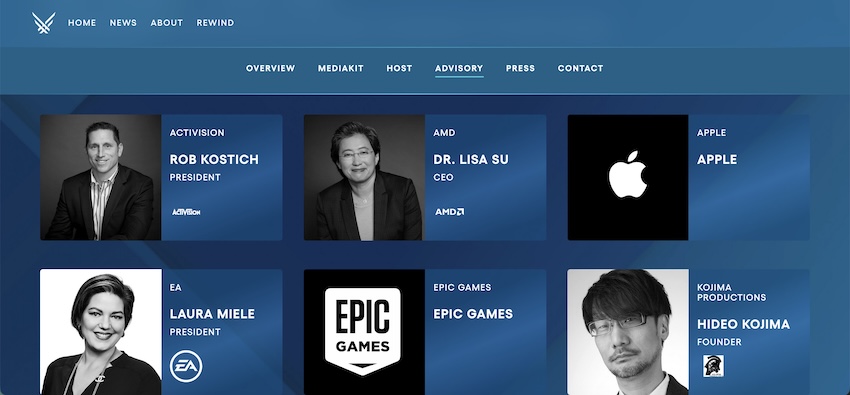Click the small APPLE company label
The image size is (850, 395).
coord(711,133)
